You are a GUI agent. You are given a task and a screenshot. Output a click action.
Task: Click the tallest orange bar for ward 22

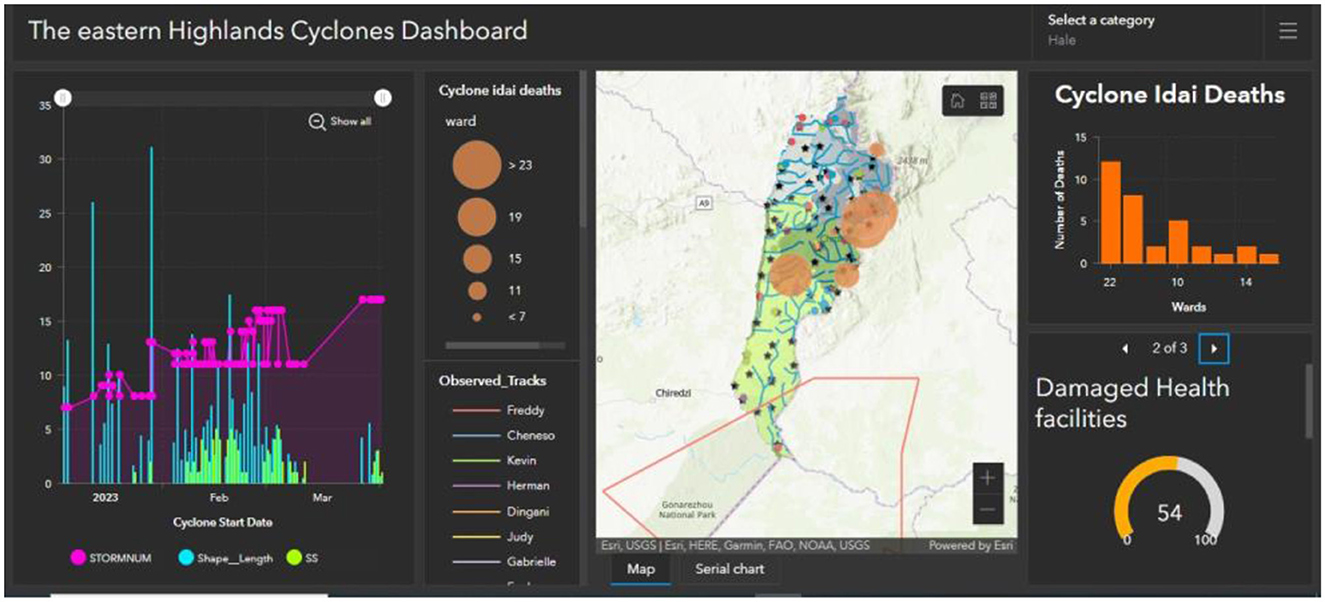[1111, 212]
